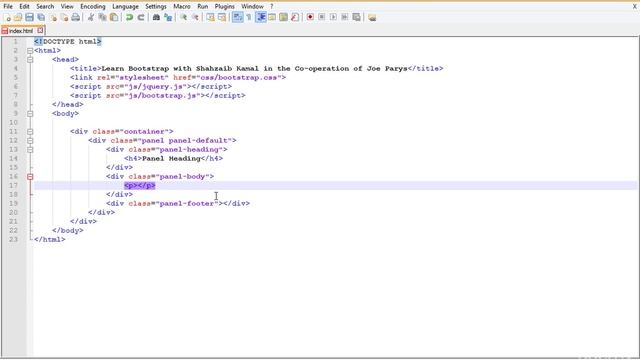Toggle synchronized horizontal scrolling icon
640x360 pixels.
pyautogui.click(x=222, y=17)
